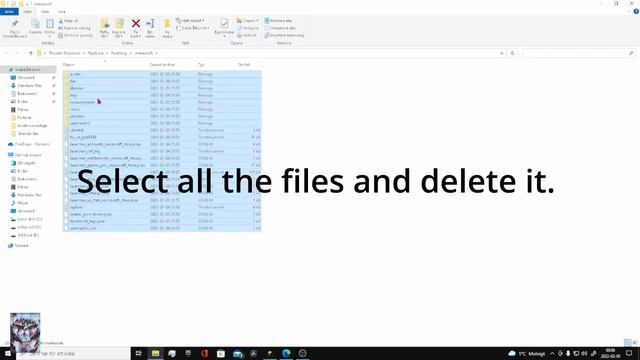
Task: Collapse the ribbon with the top-right chevron
Action: [629, 11]
